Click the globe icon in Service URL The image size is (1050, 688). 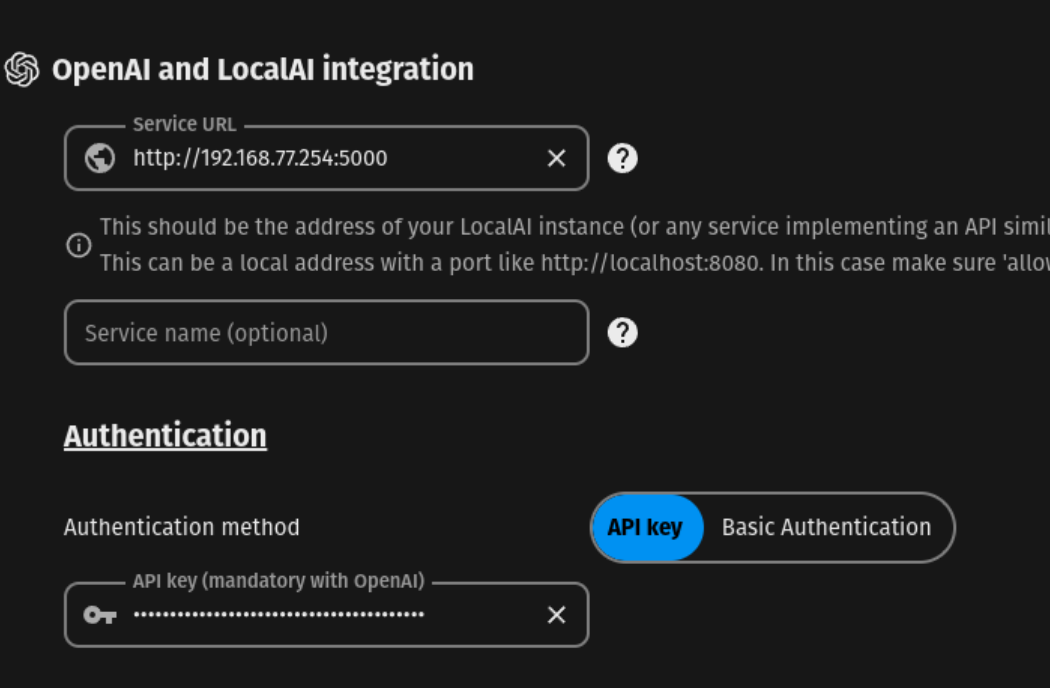tap(100, 159)
